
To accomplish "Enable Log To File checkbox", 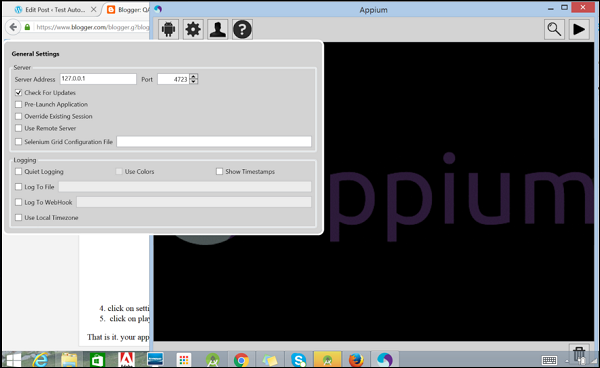I will [x=18, y=187].
